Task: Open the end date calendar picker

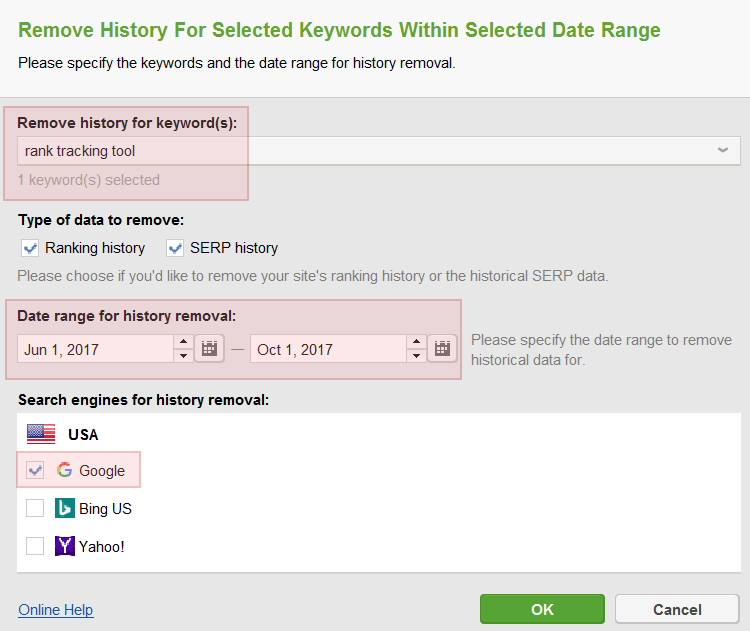Action: click(x=442, y=348)
